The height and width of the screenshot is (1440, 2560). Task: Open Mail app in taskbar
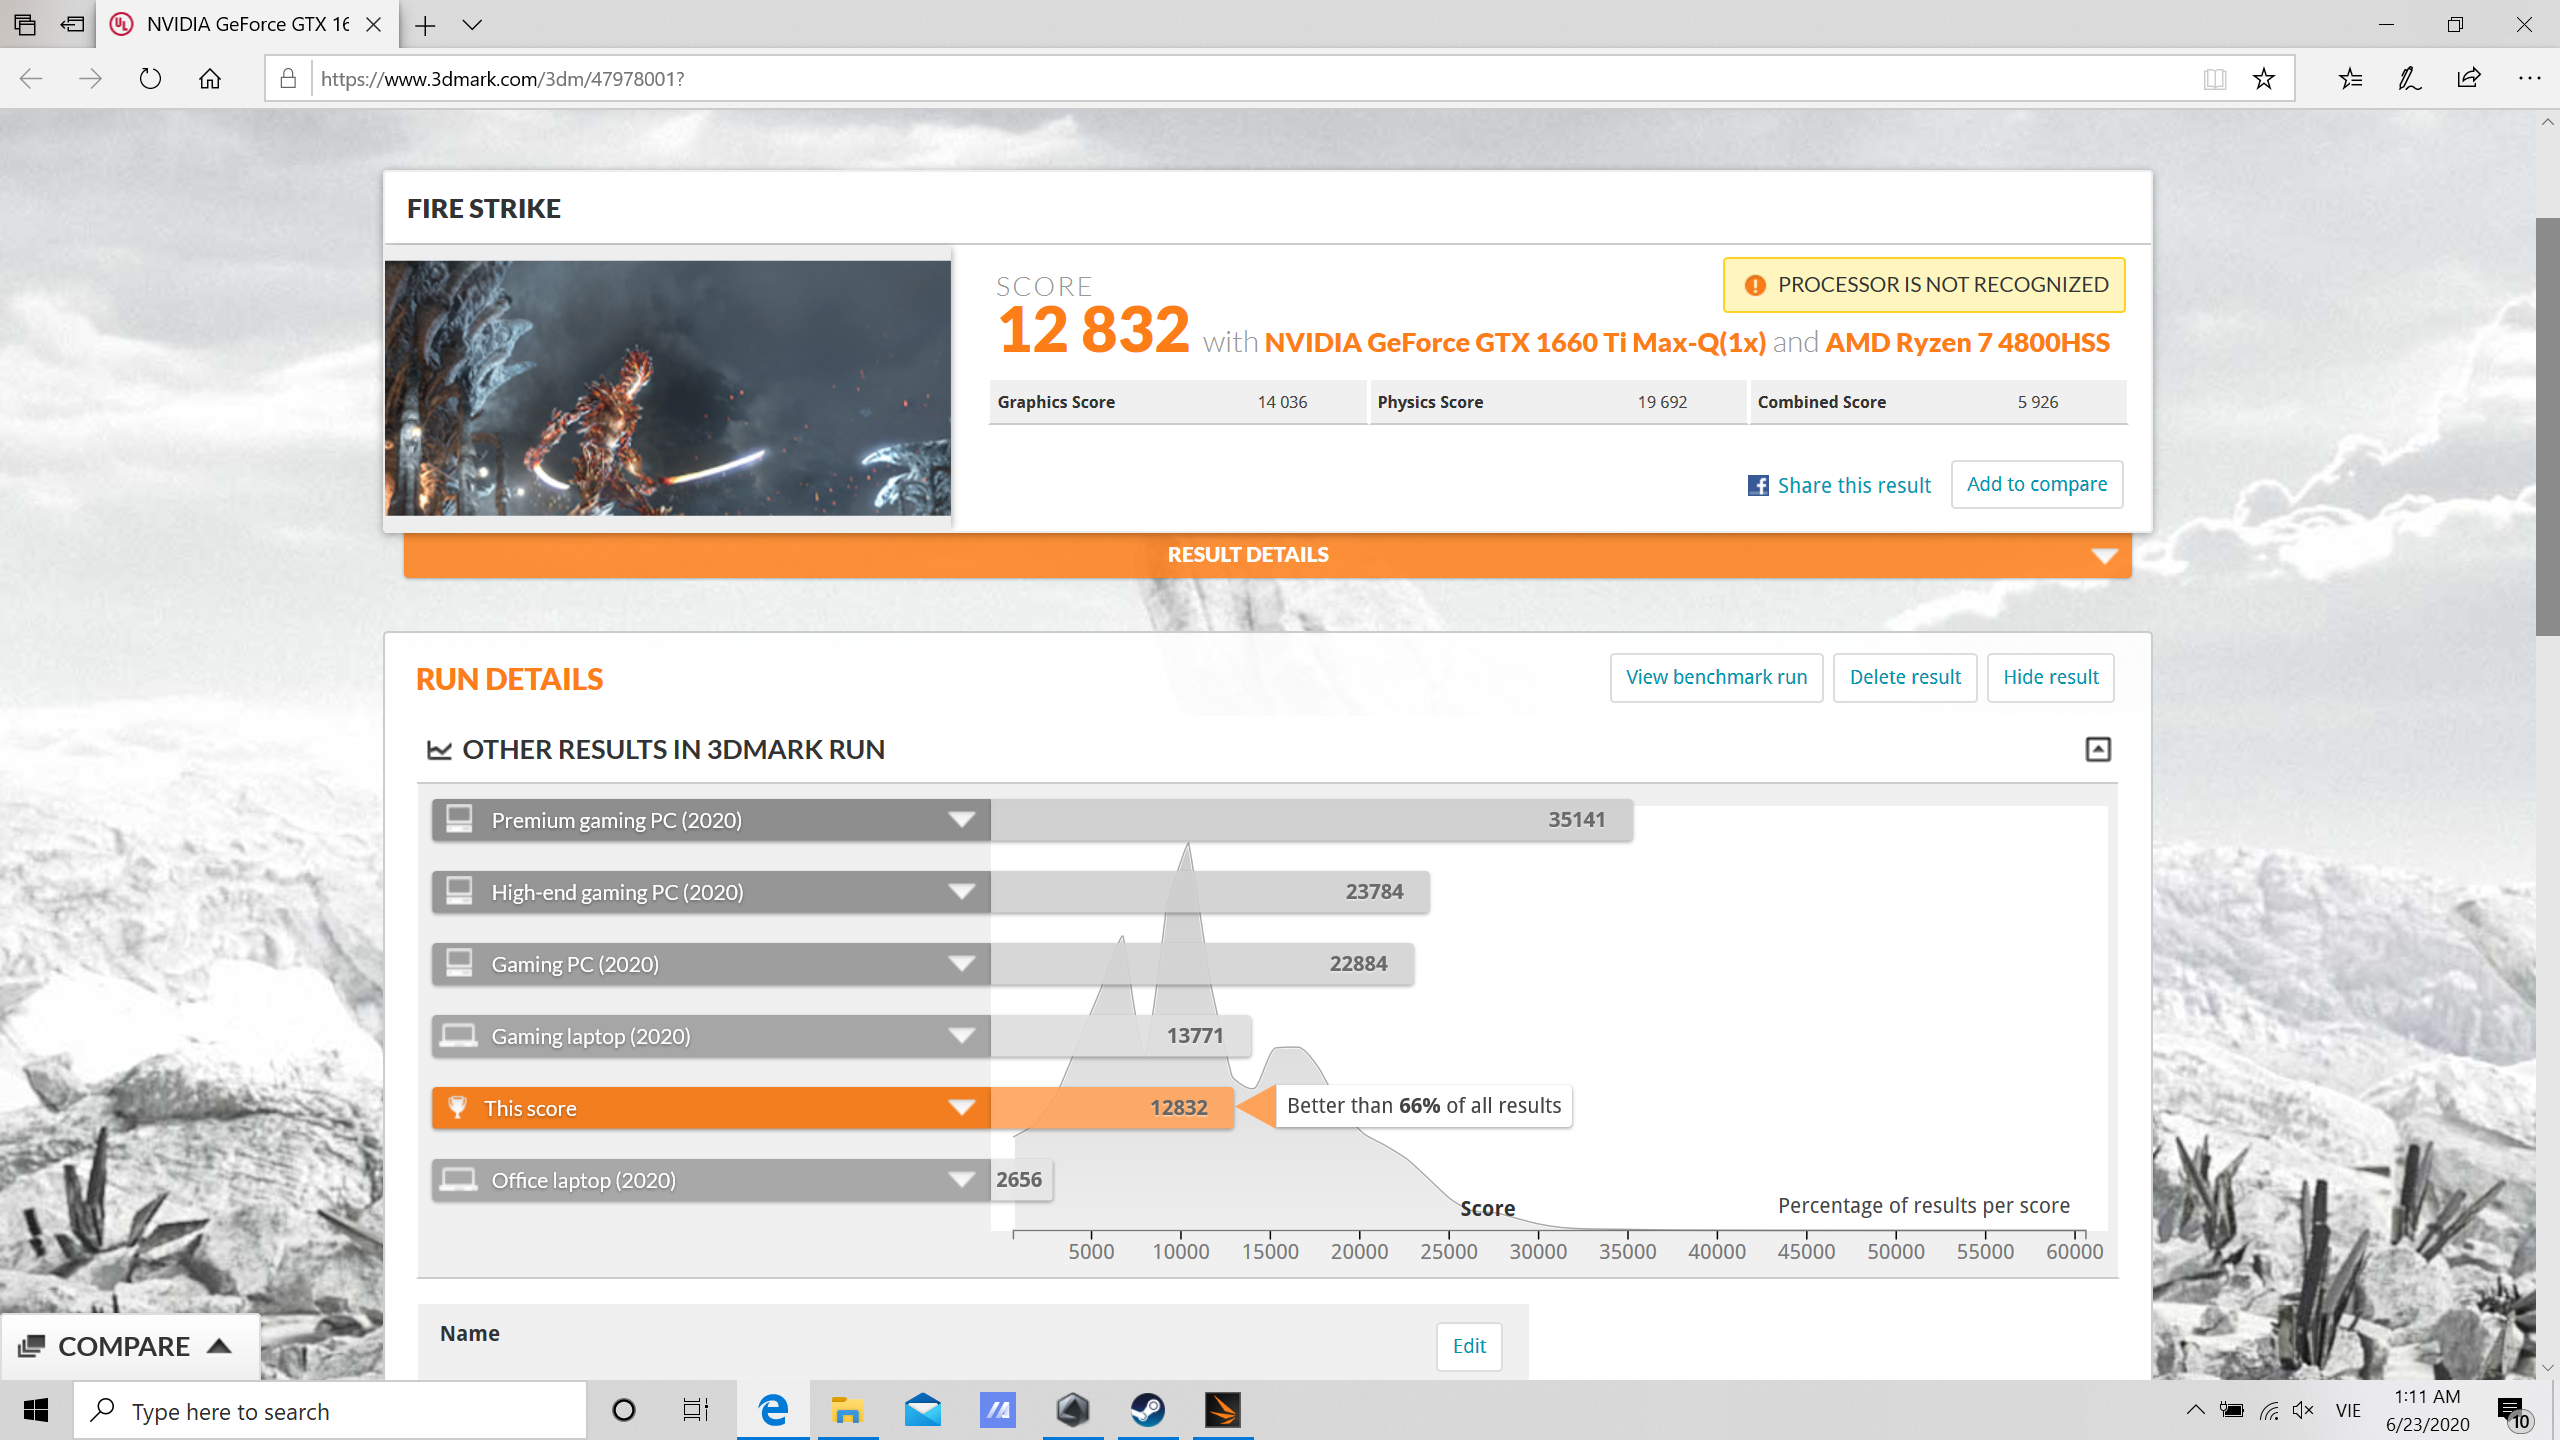[923, 1411]
